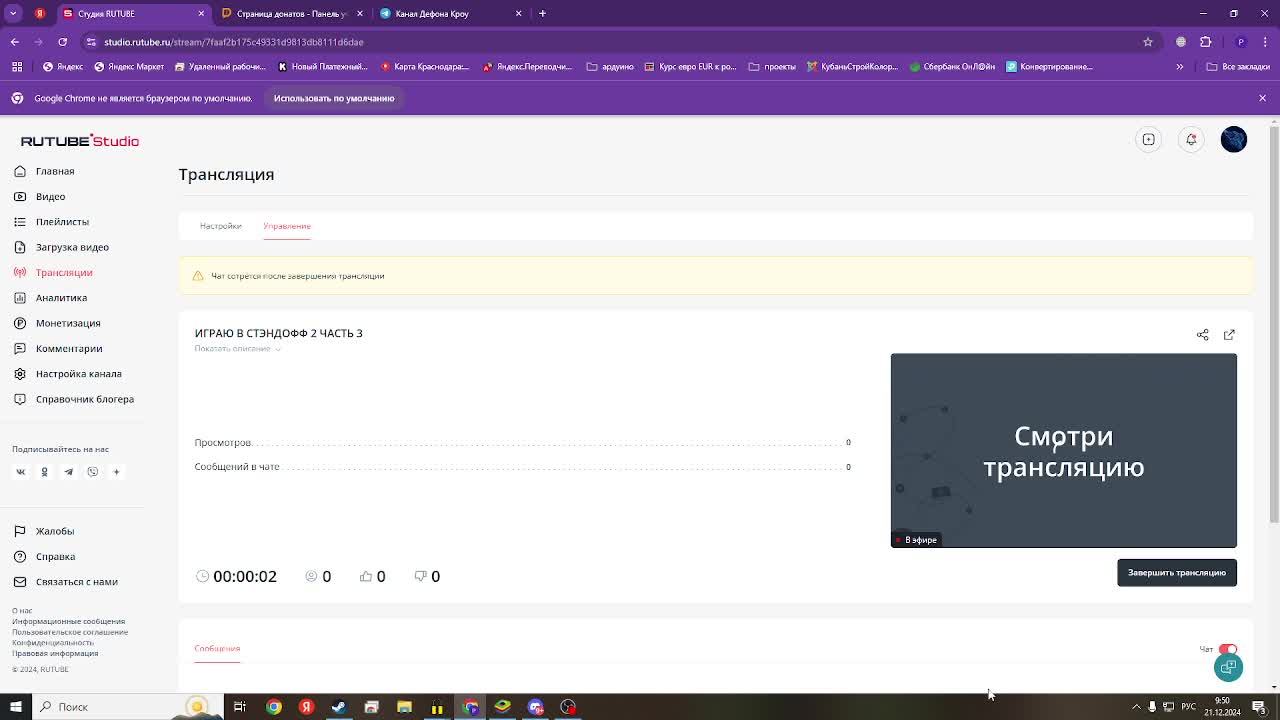The height and width of the screenshot is (720, 1280).
Task: Reload the page
Action: tap(62, 42)
